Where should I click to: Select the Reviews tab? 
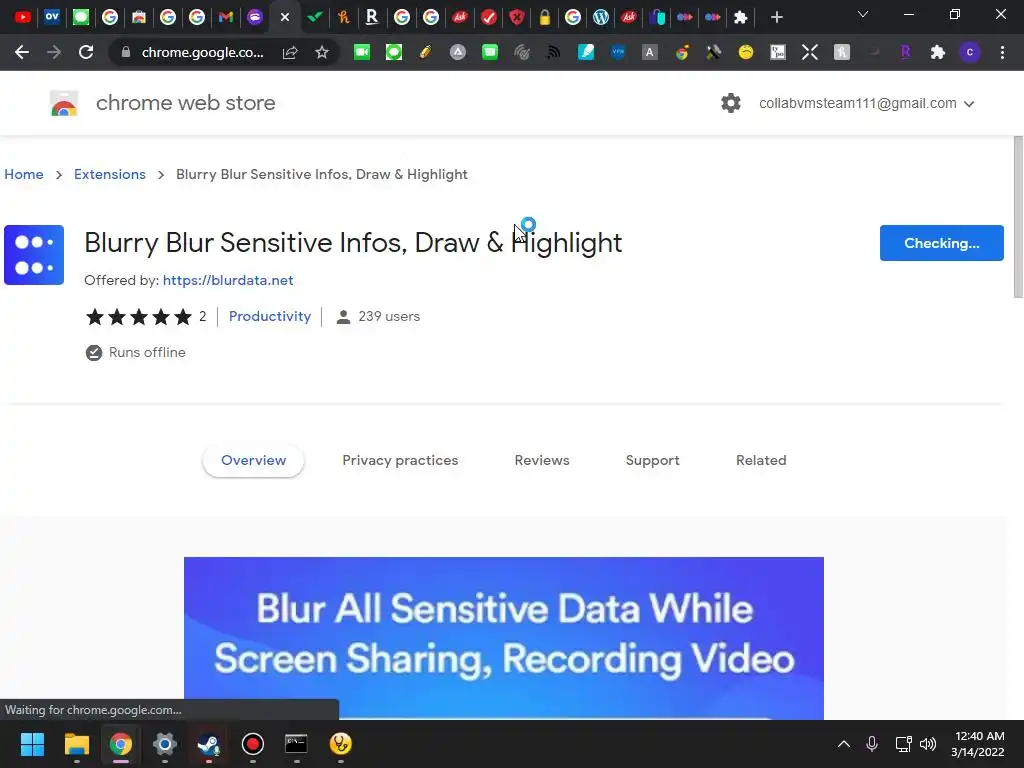(x=542, y=460)
